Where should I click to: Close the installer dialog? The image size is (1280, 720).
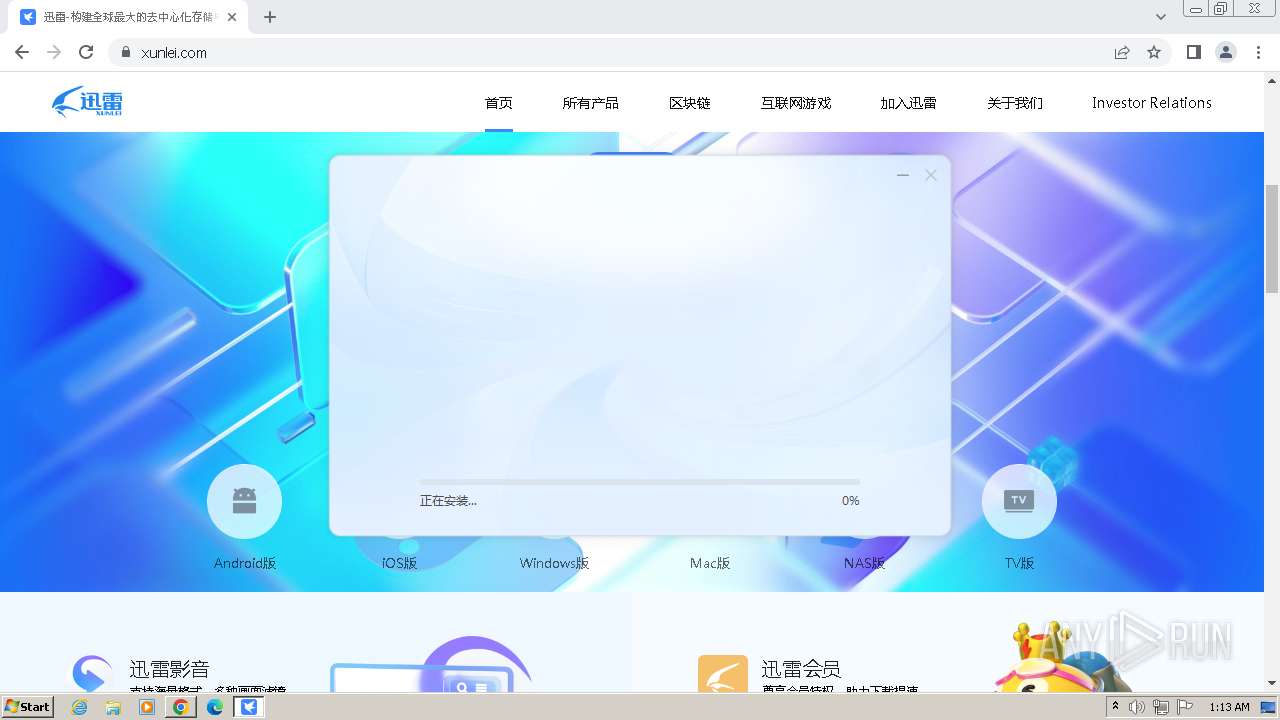(x=931, y=175)
